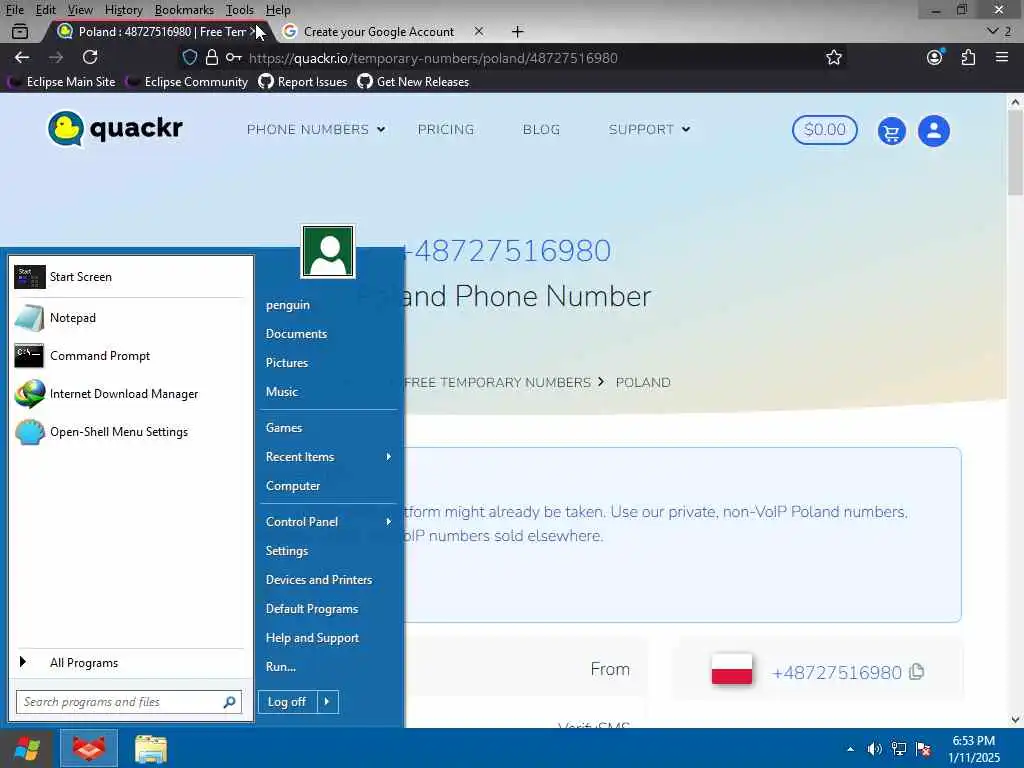Open the Bookmarks menu

[x=184, y=10]
